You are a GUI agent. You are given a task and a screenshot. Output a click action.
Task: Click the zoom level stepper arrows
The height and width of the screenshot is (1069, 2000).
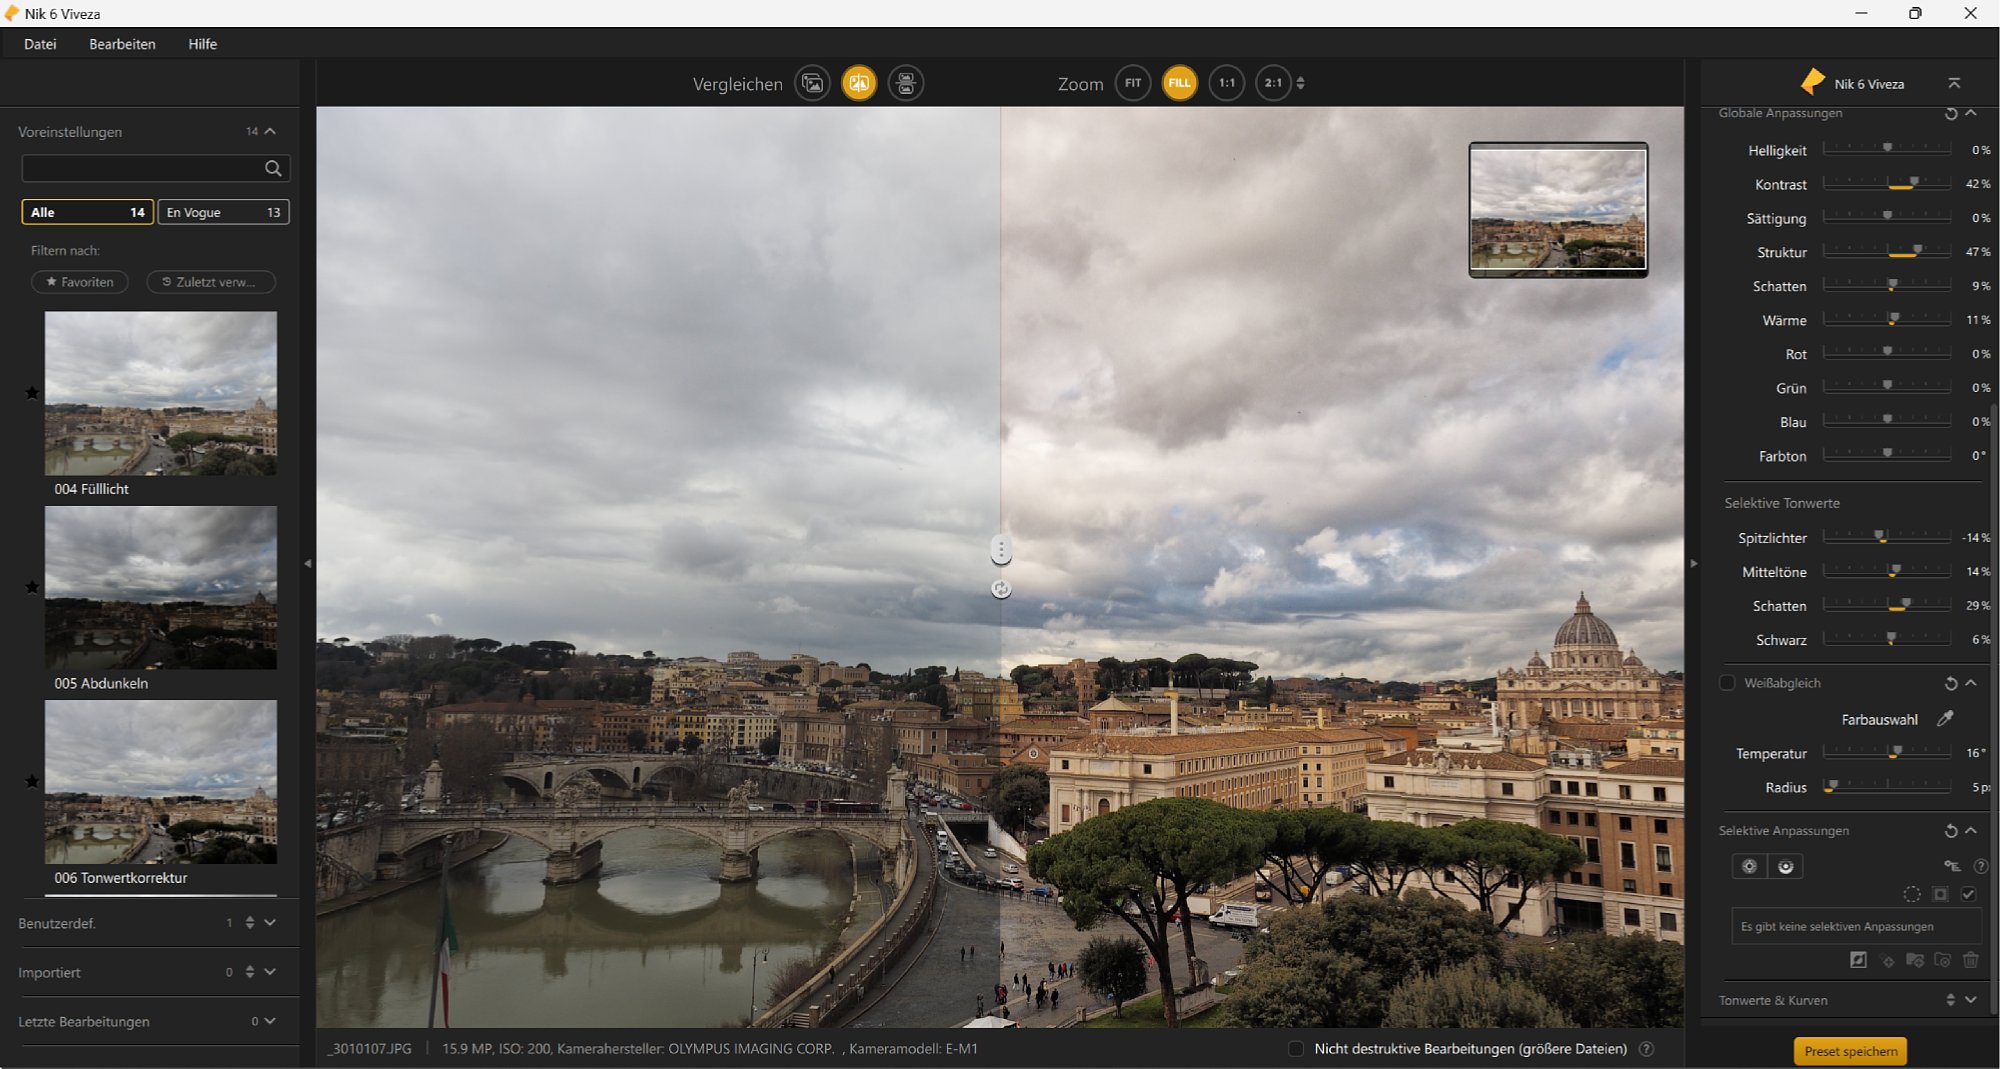click(x=1301, y=83)
